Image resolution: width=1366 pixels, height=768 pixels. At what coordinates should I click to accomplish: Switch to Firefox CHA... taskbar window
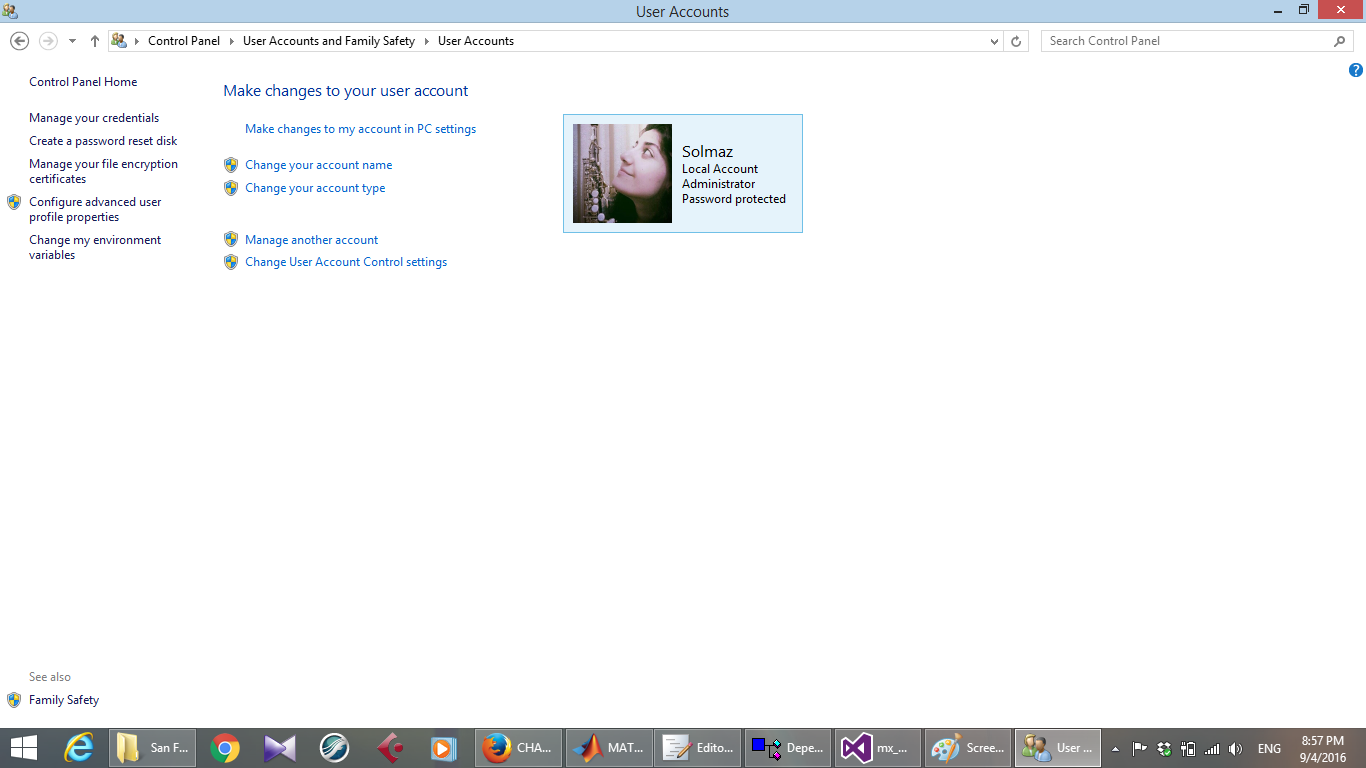[518, 748]
